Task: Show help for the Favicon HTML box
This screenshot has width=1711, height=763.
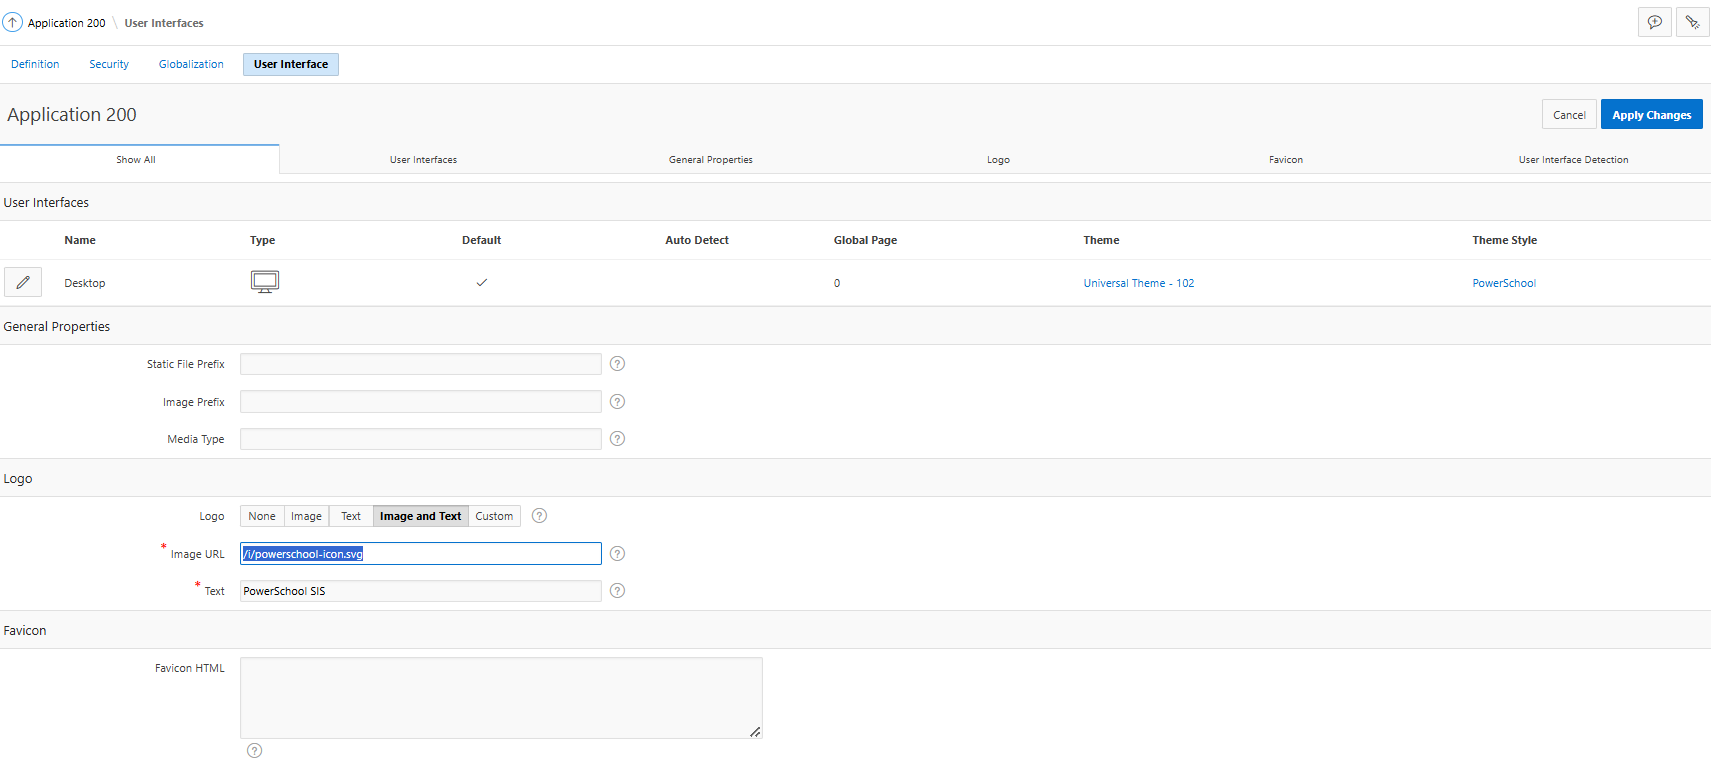Action: click(x=255, y=750)
